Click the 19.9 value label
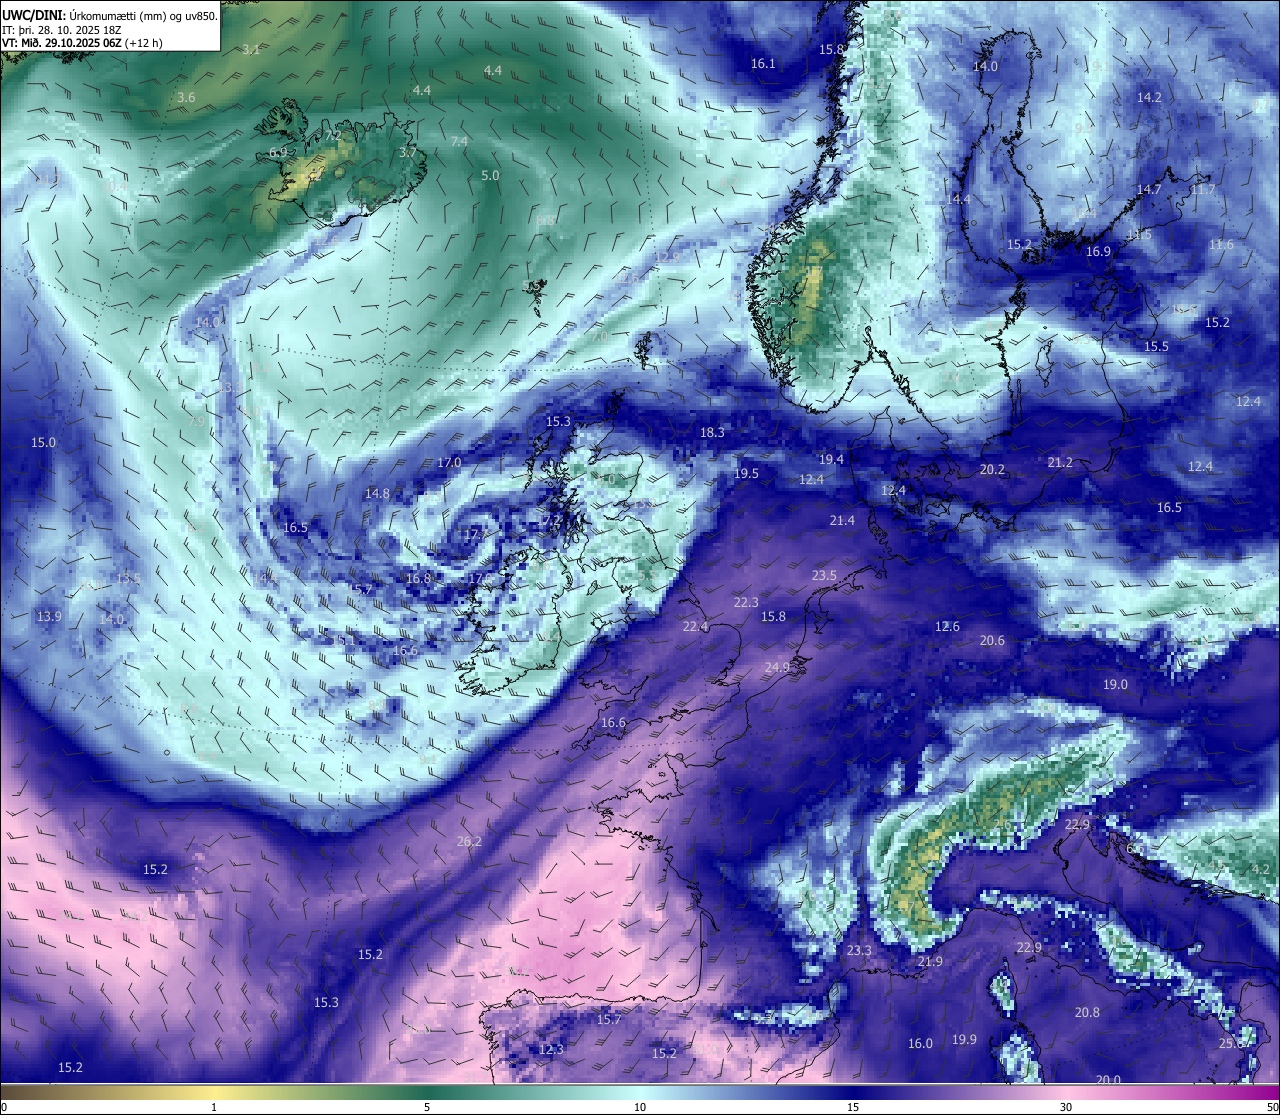1280x1115 pixels. pos(964,1039)
